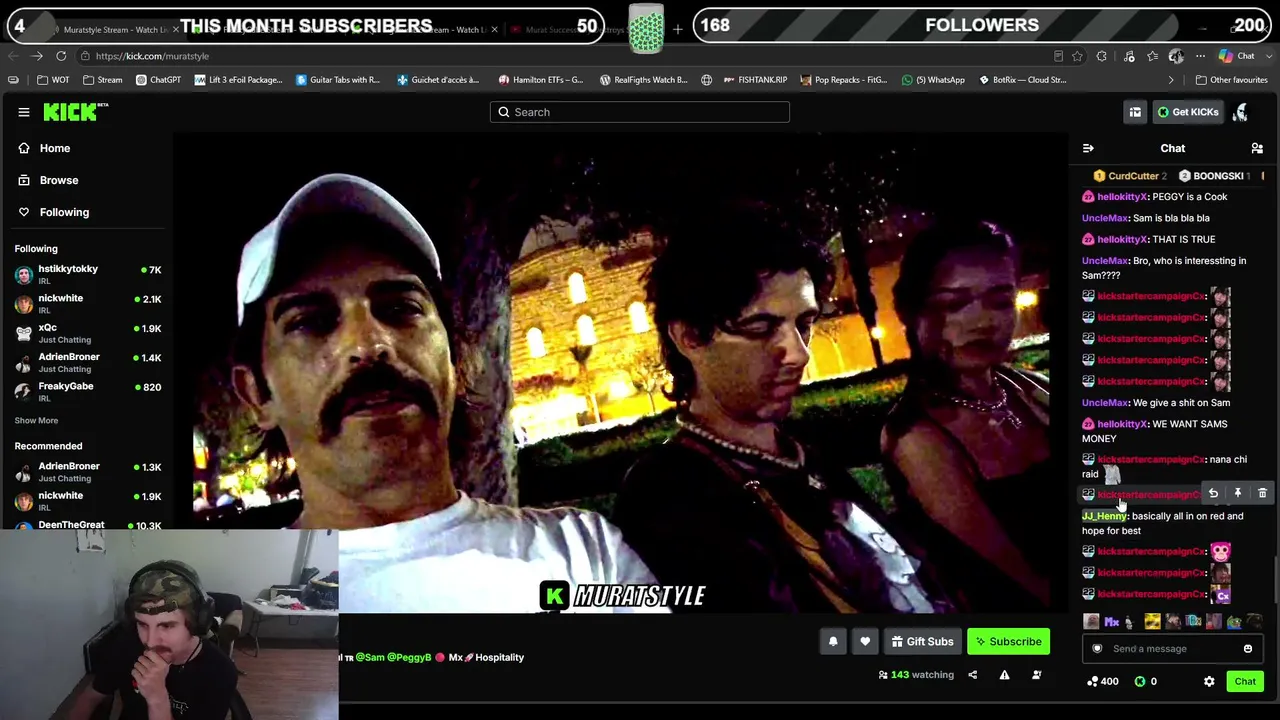Open the user options icon beside report

pos(1036,675)
